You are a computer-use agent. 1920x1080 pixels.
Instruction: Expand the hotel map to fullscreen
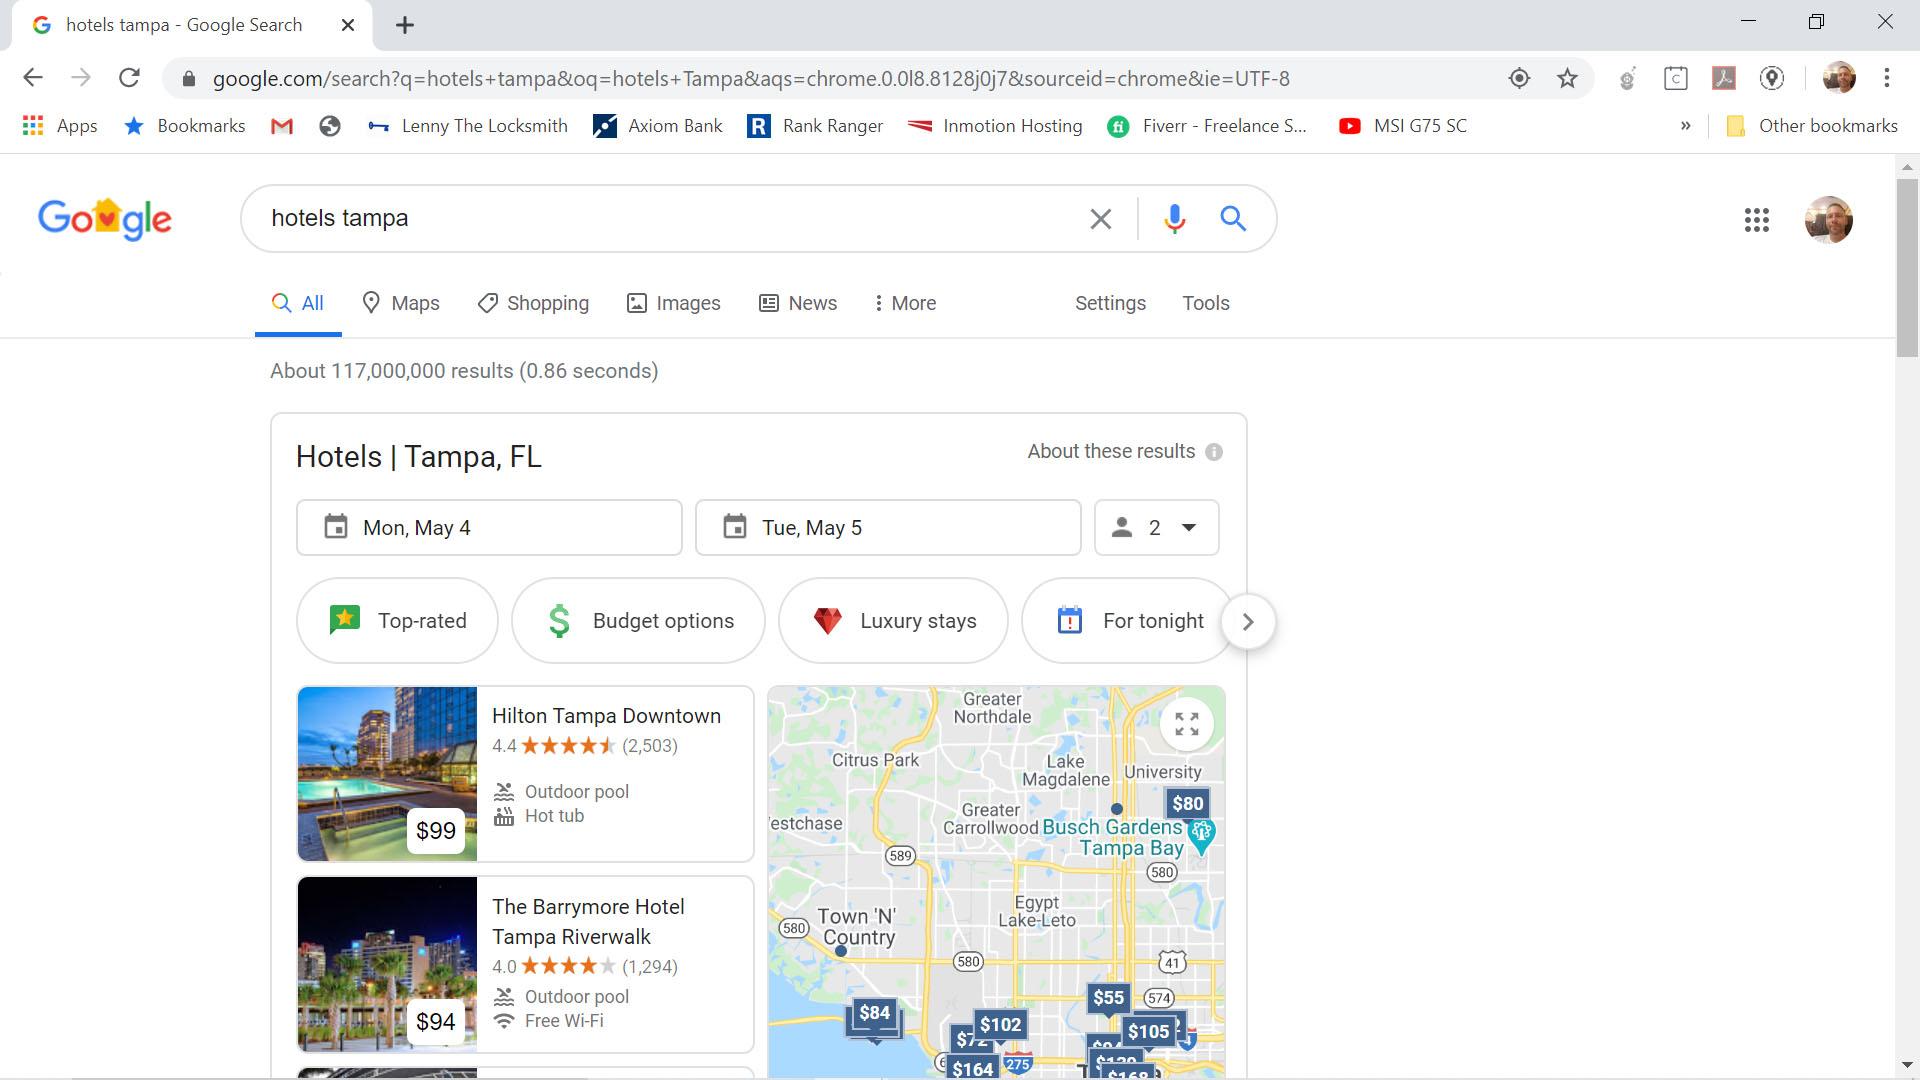1187,724
